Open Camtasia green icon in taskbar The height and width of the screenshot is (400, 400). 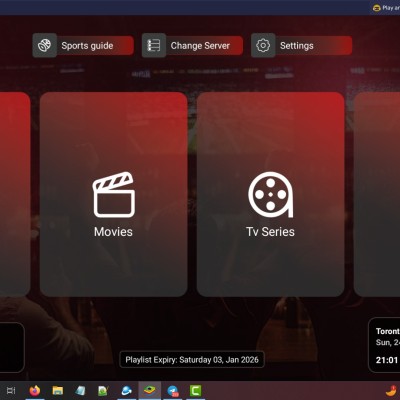196,390
